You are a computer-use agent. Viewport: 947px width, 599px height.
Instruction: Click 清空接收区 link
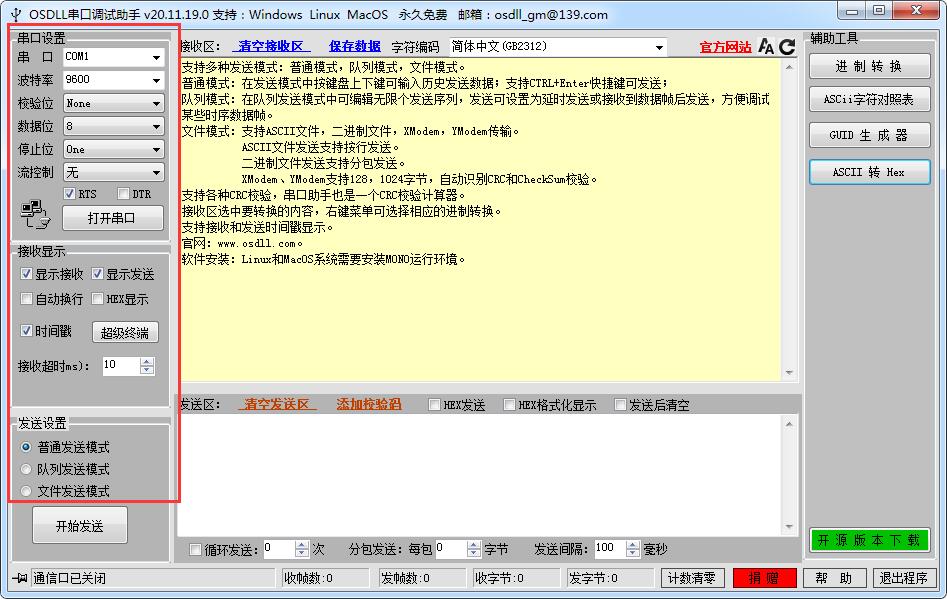[x=271, y=46]
